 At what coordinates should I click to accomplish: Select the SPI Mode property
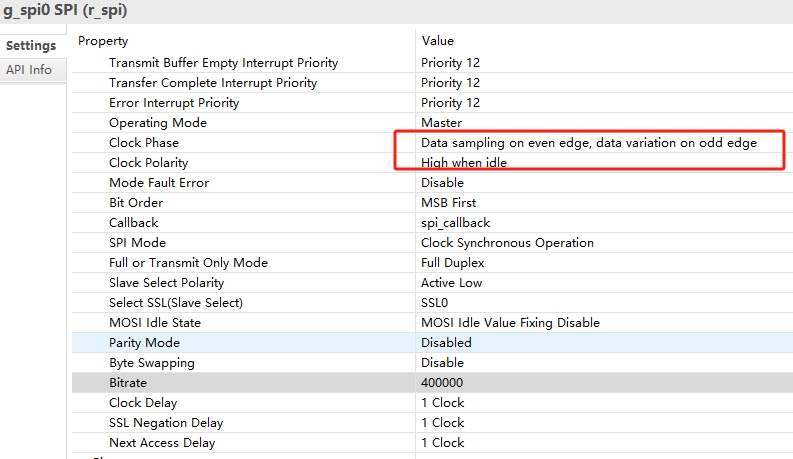137,243
